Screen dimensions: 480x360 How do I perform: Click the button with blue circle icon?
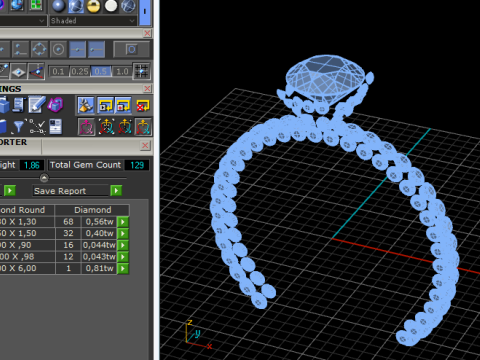click(132, 50)
